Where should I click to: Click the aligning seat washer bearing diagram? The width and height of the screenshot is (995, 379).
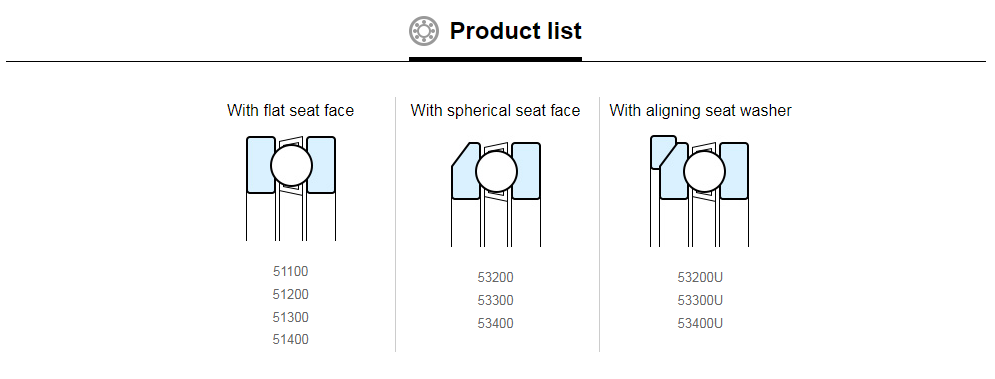pos(699,191)
